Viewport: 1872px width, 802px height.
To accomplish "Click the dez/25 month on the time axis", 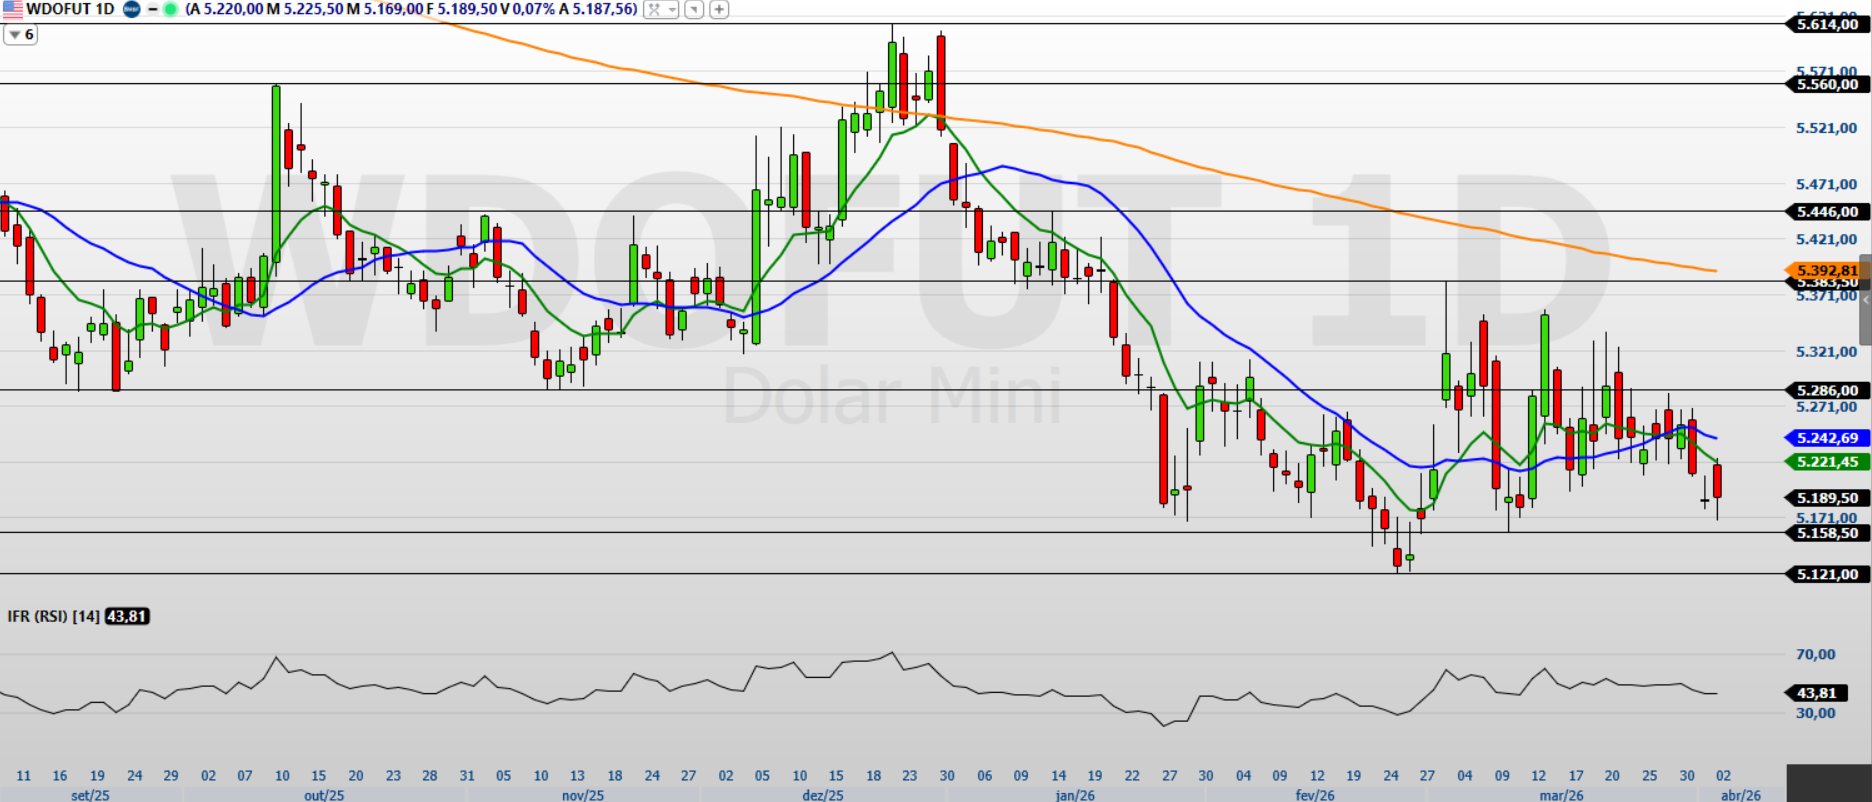I will (823, 795).
